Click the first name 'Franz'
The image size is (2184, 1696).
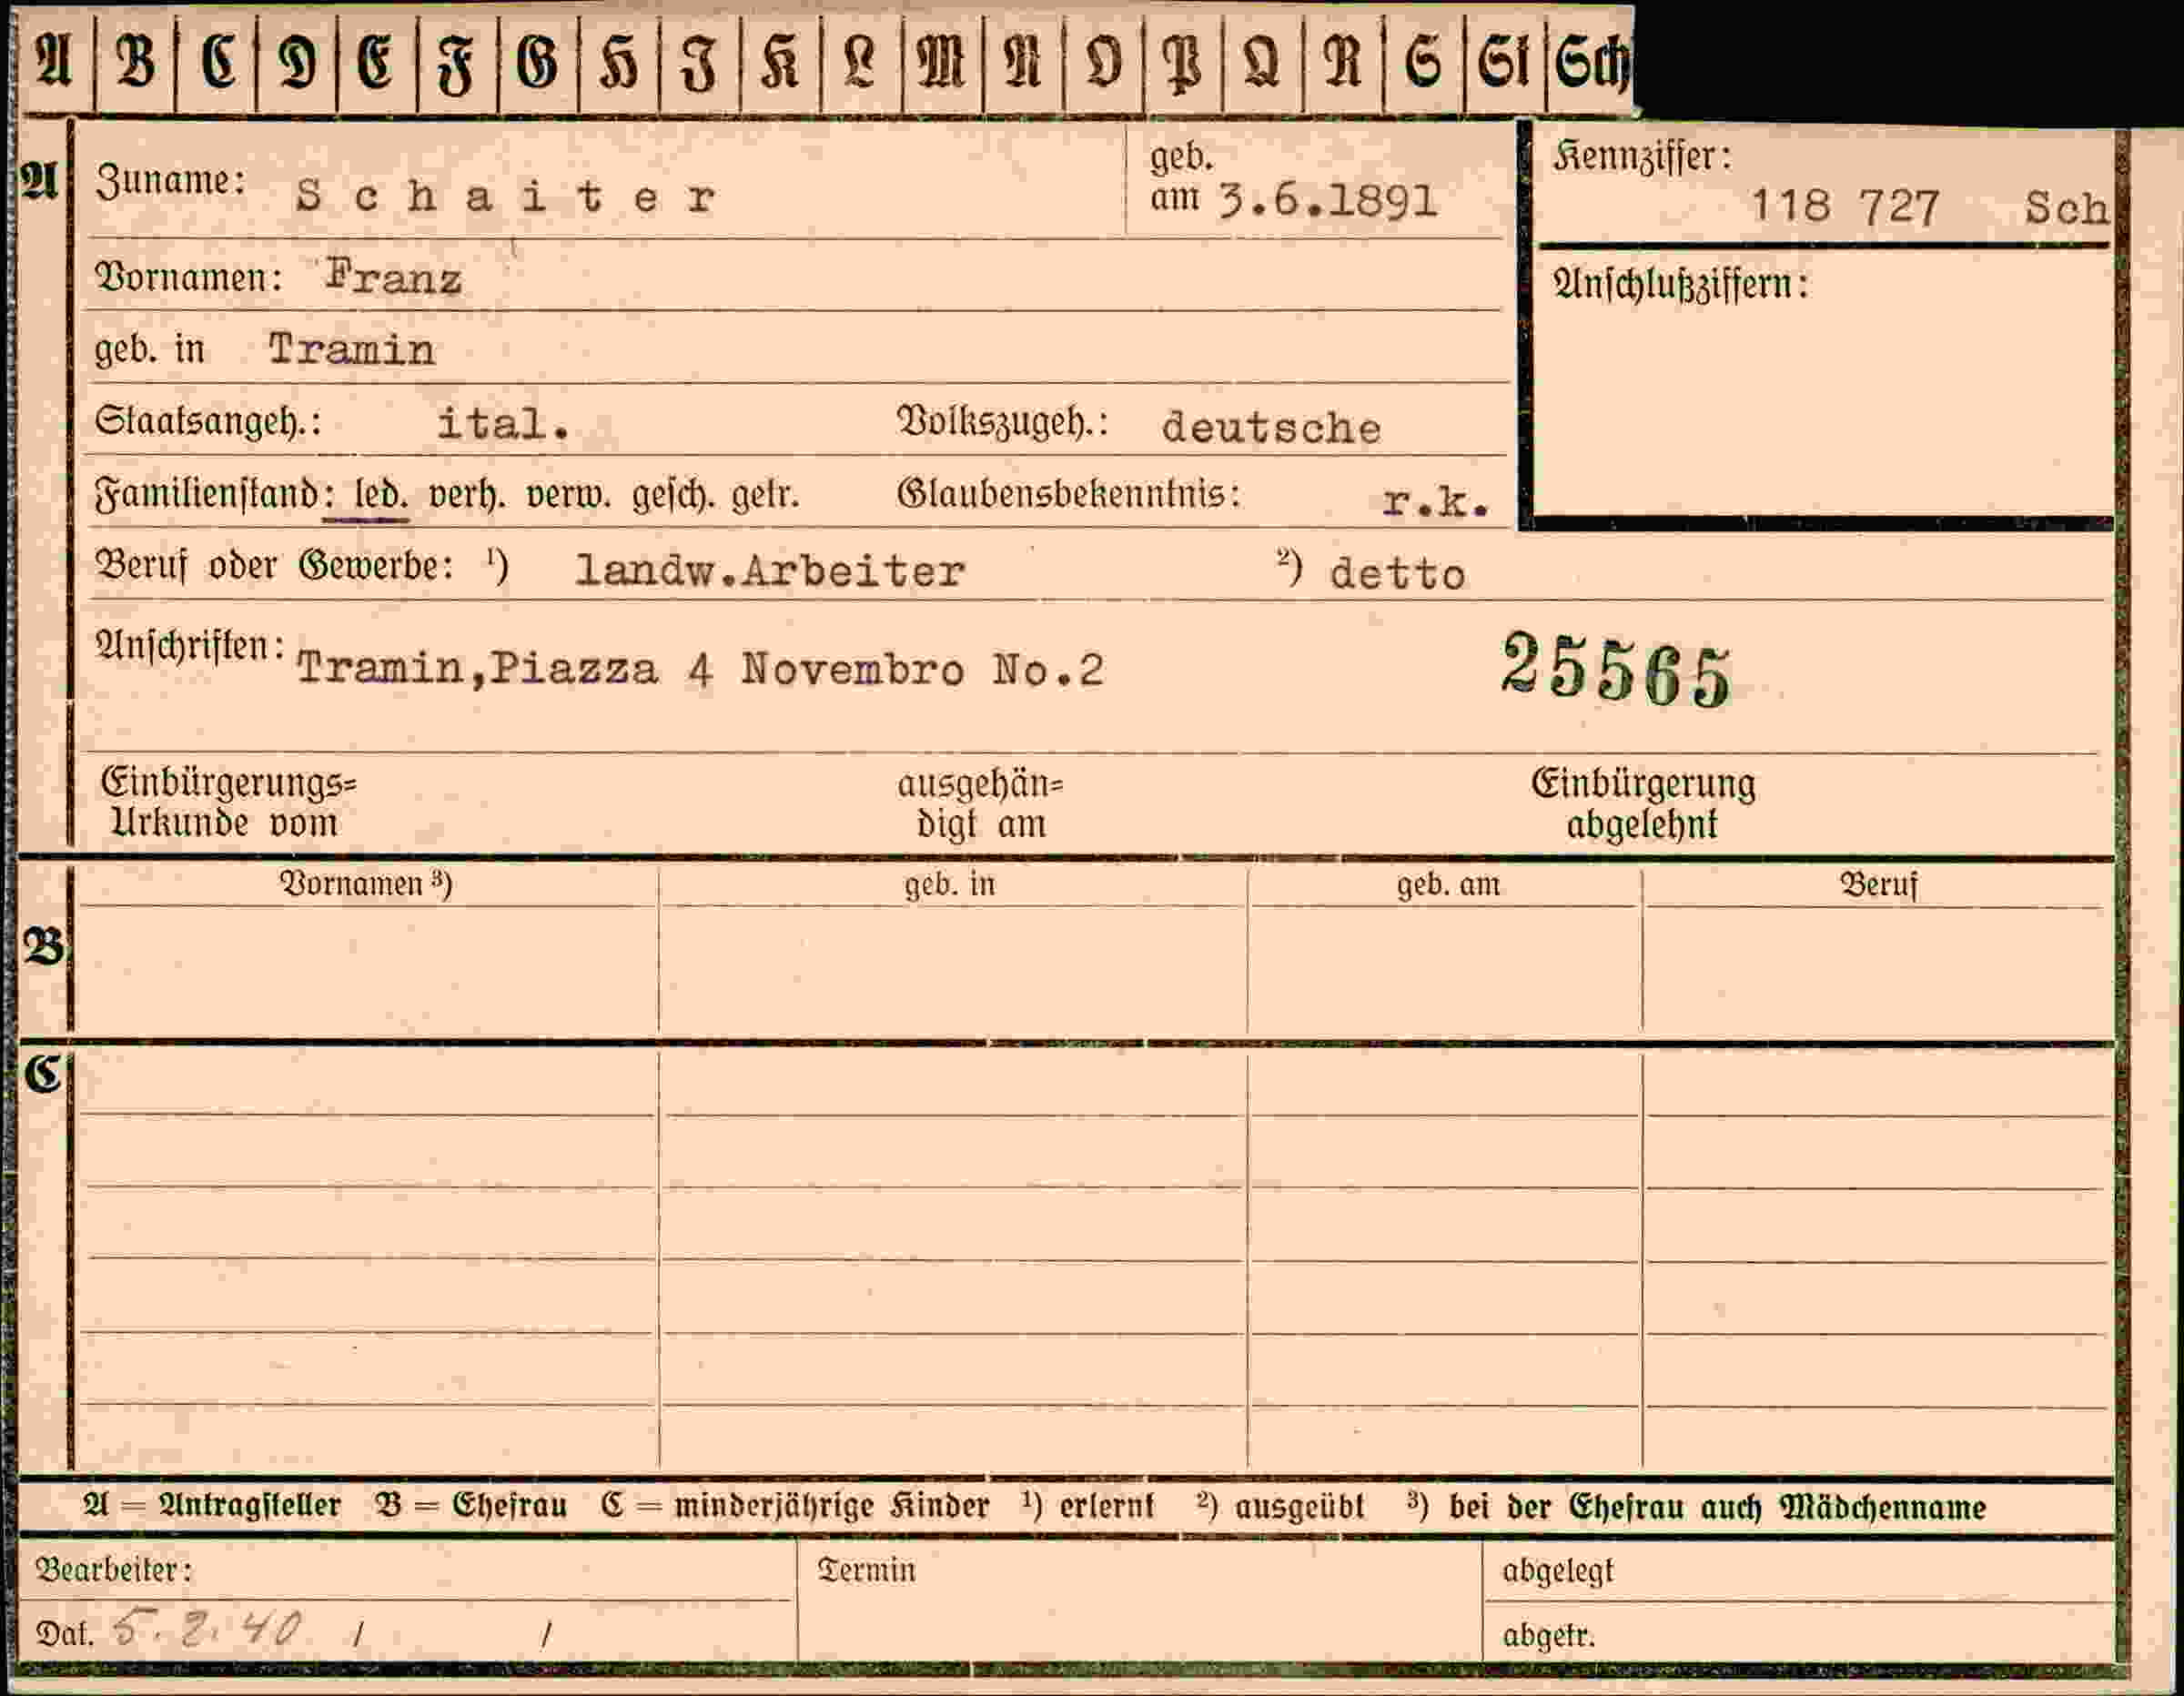point(394,277)
